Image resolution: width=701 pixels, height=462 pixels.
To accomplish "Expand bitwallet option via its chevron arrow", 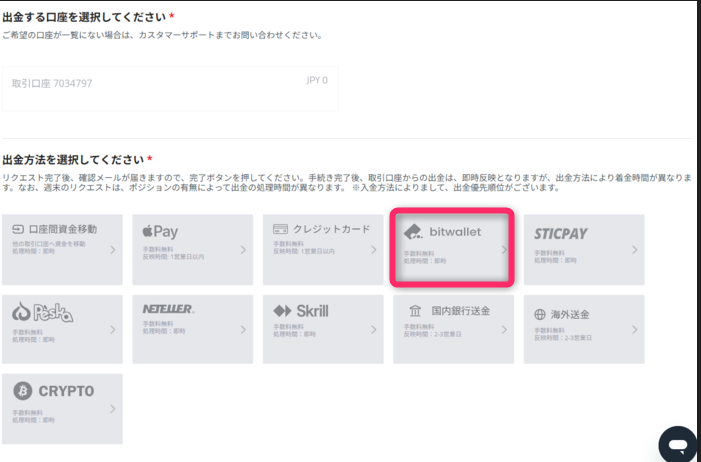I will pos(503,249).
